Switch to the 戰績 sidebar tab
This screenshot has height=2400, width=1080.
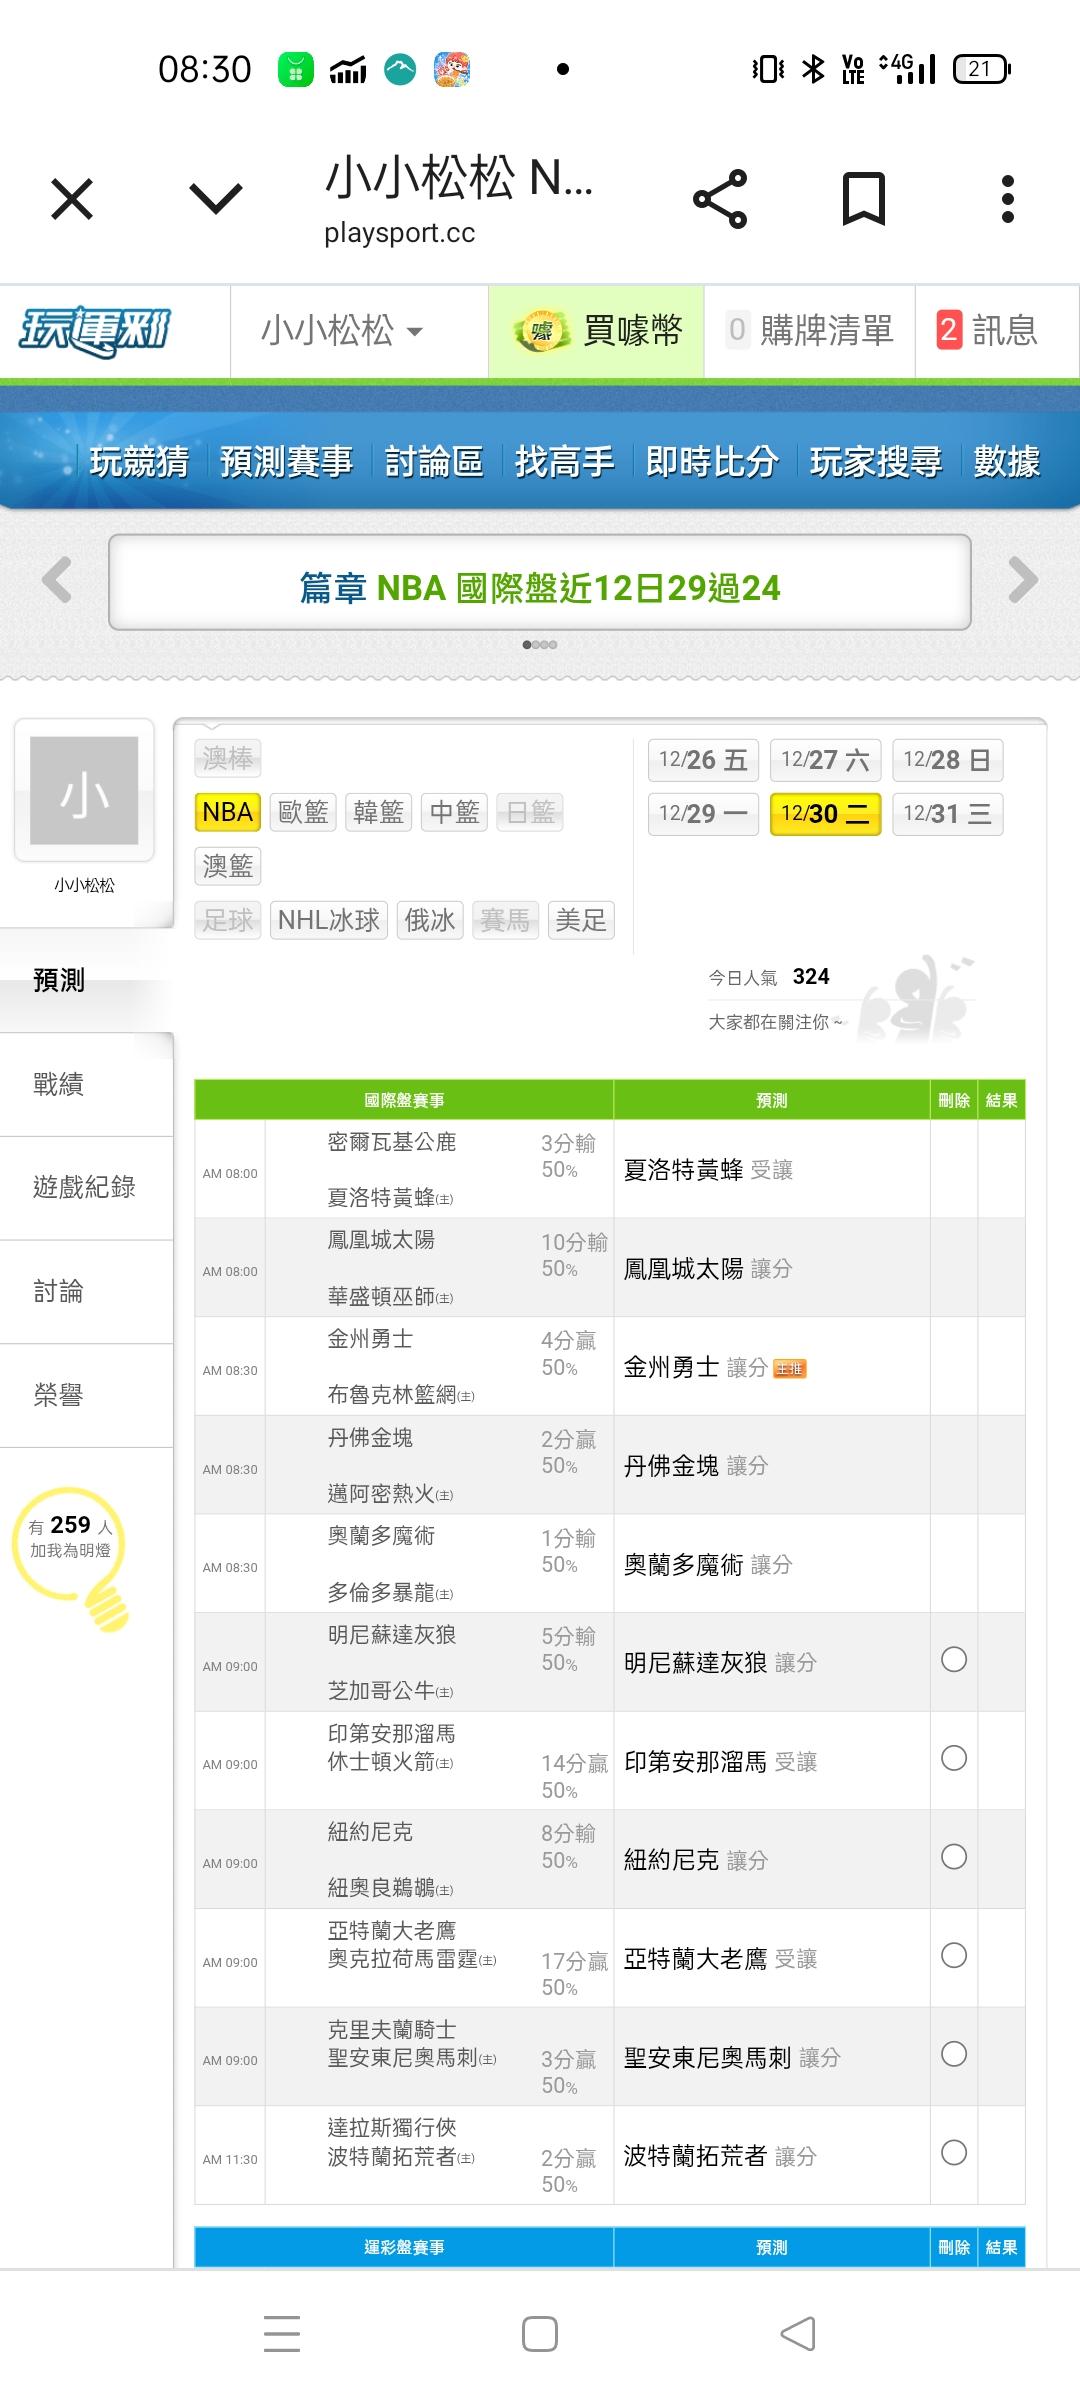click(59, 1084)
